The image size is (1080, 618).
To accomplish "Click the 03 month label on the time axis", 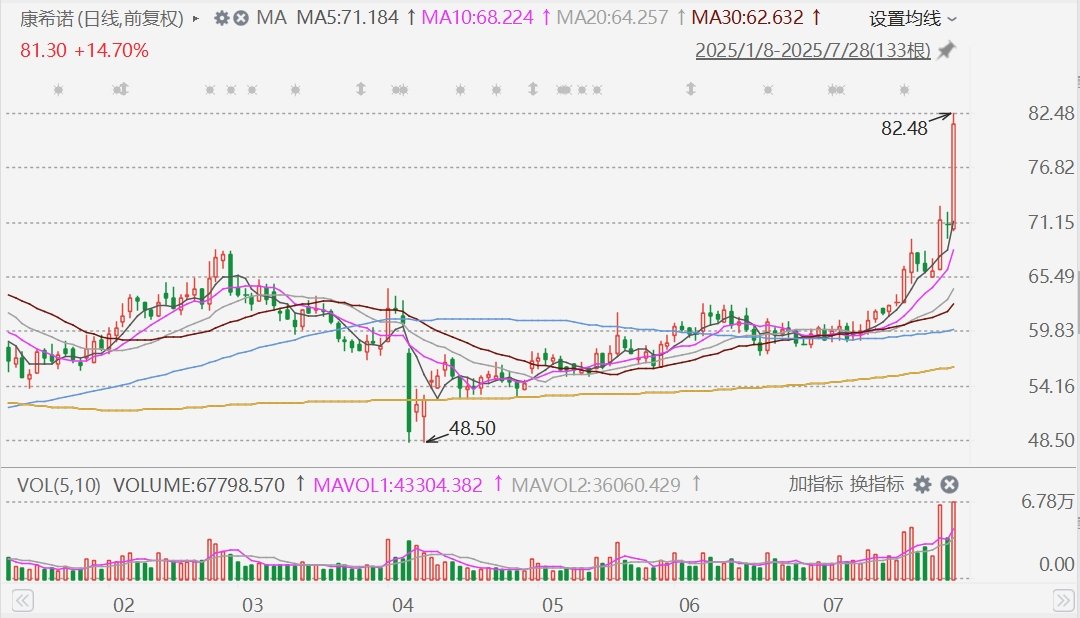I will click(253, 605).
